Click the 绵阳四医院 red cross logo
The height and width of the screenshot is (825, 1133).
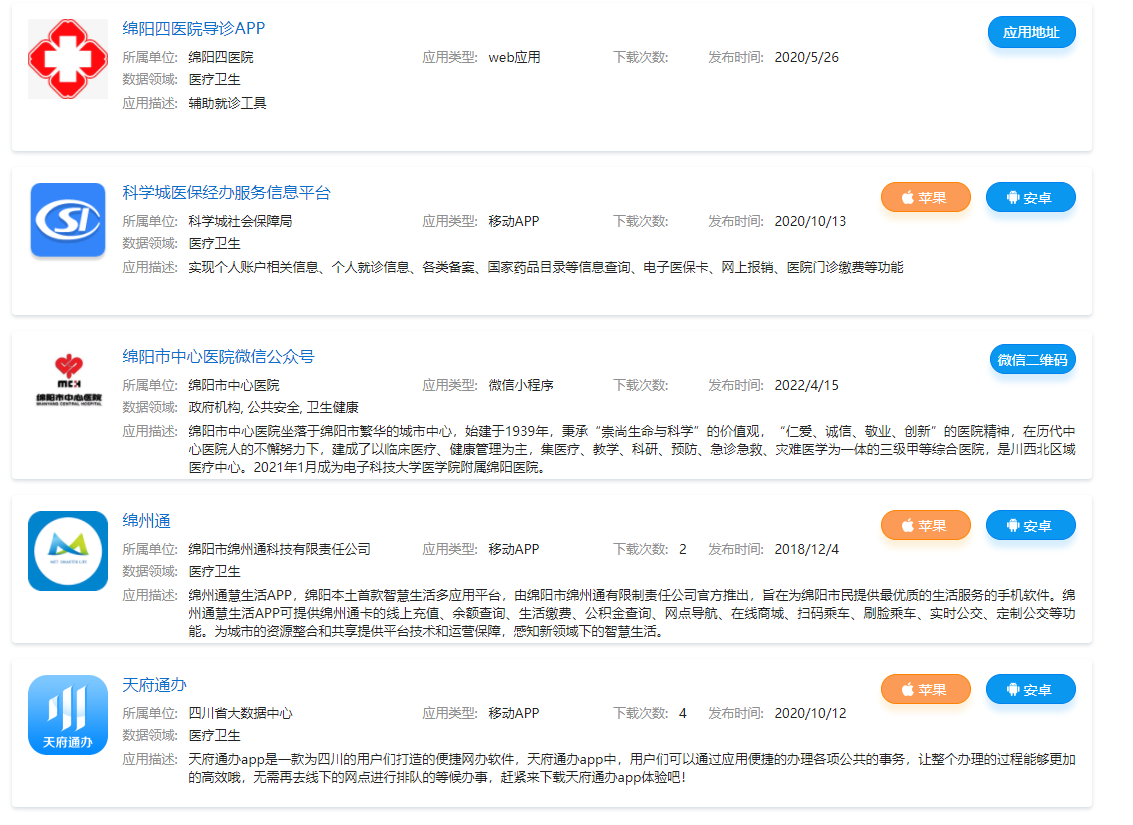(67, 57)
